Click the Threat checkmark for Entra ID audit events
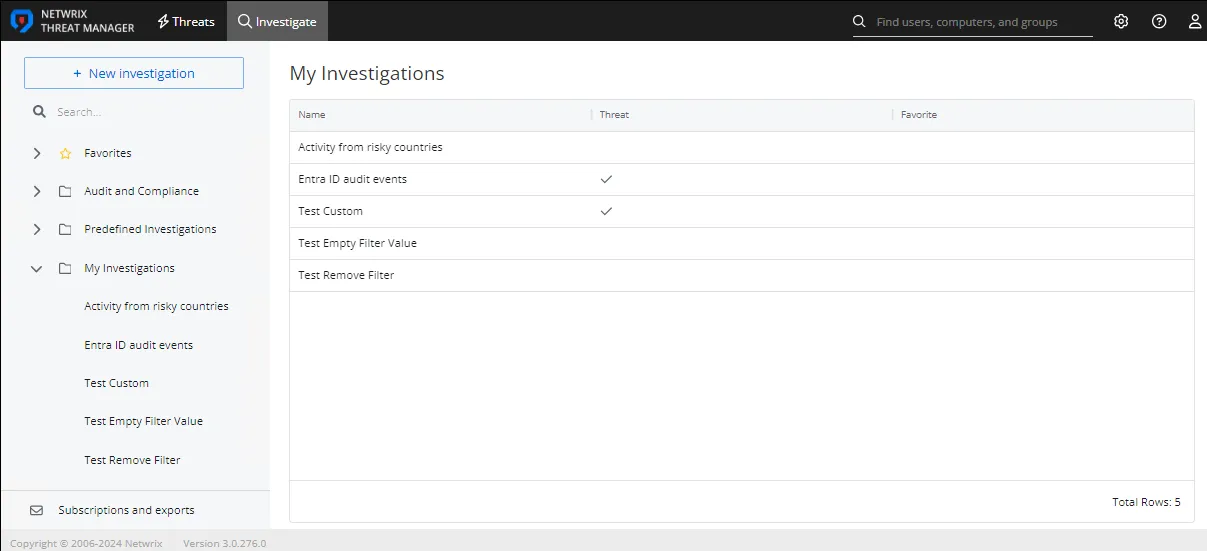The height and width of the screenshot is (551, 1207). click(x=606, y=179)
